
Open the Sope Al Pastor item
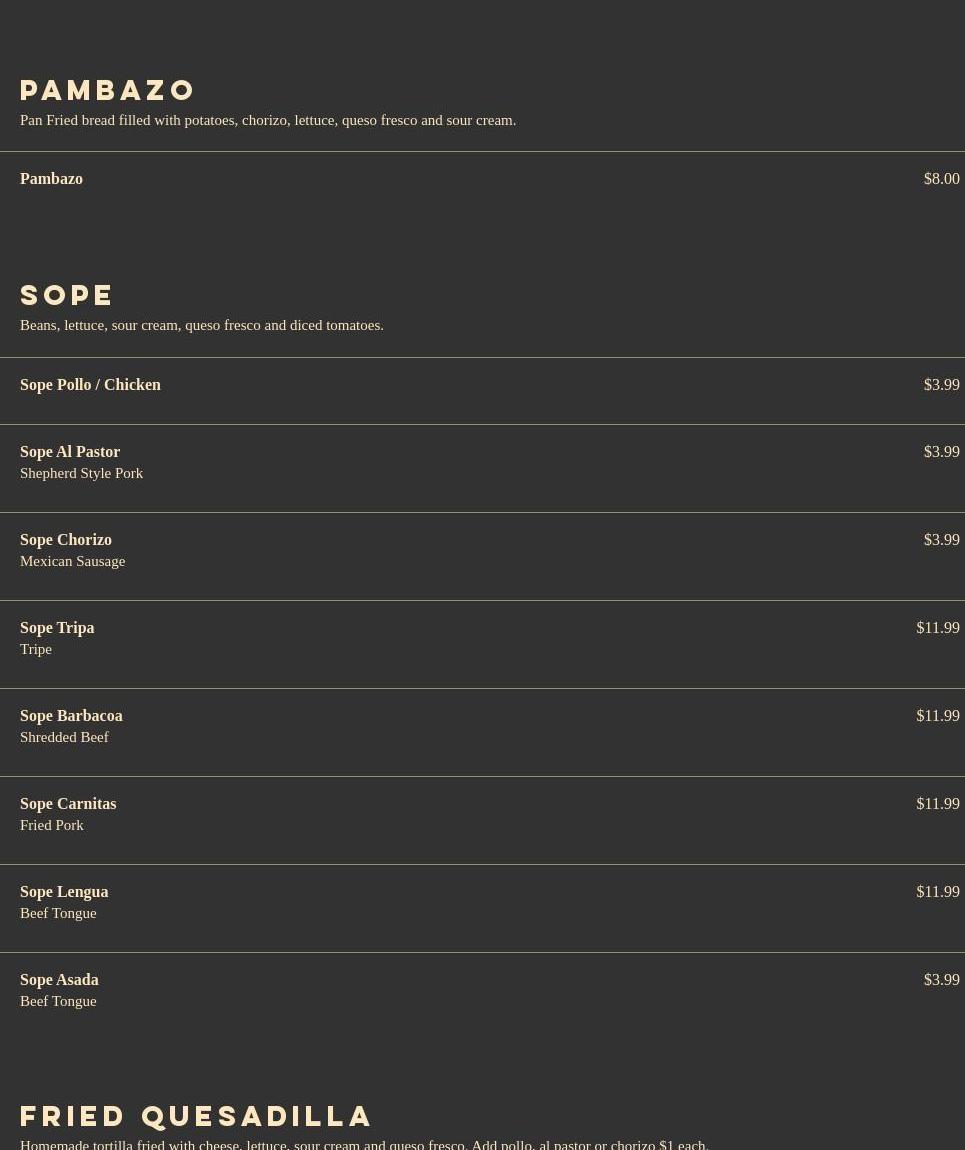[x=70, y=452]
